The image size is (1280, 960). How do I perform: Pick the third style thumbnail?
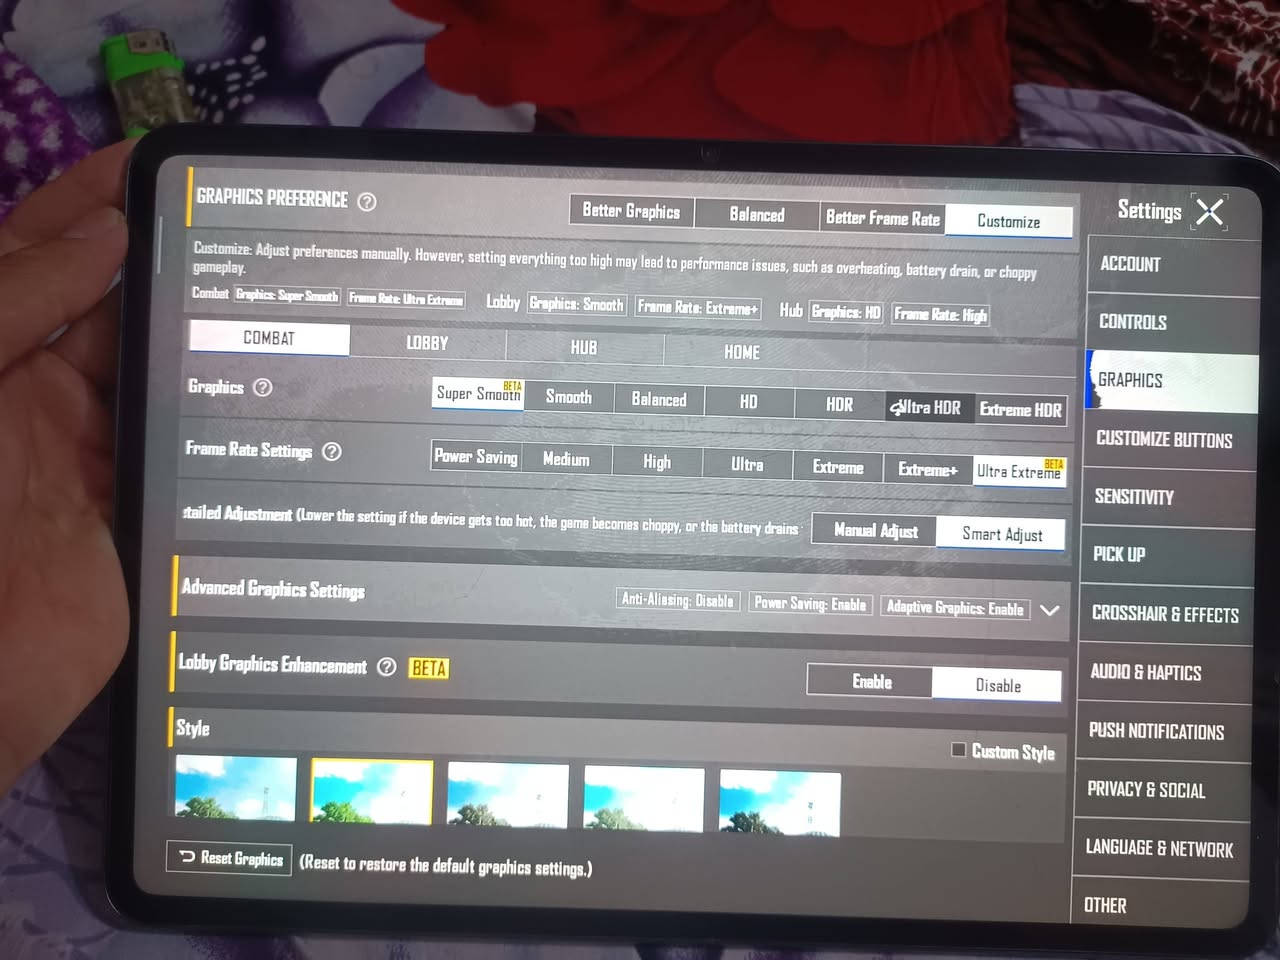[508, 798]
